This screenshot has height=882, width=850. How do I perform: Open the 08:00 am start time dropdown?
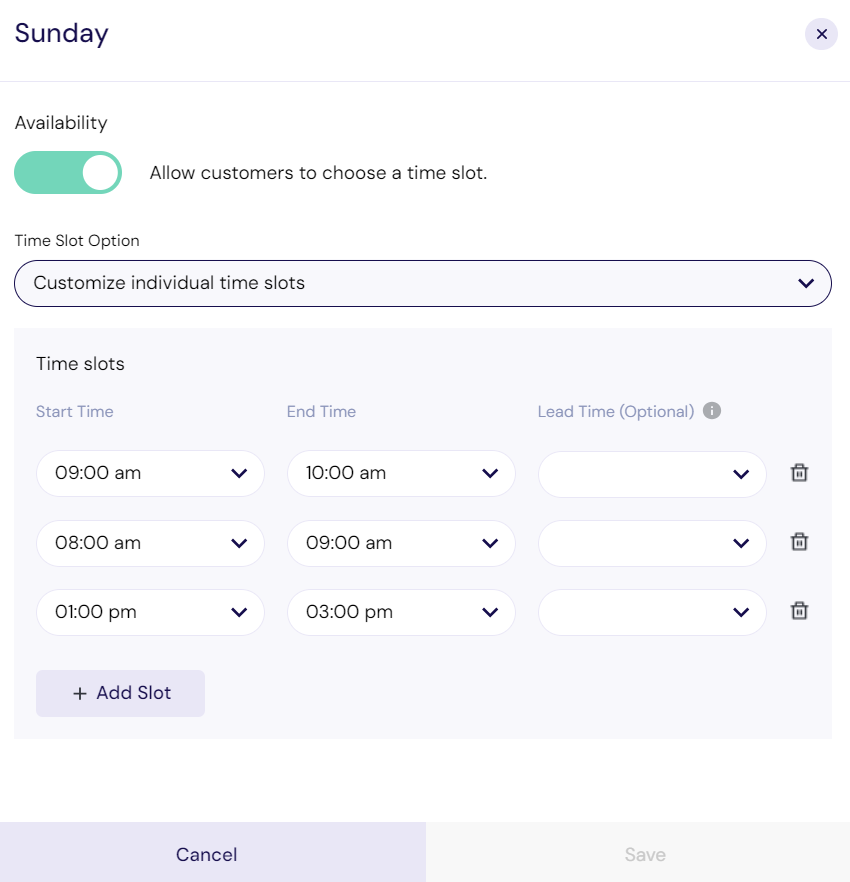(150, 543)
